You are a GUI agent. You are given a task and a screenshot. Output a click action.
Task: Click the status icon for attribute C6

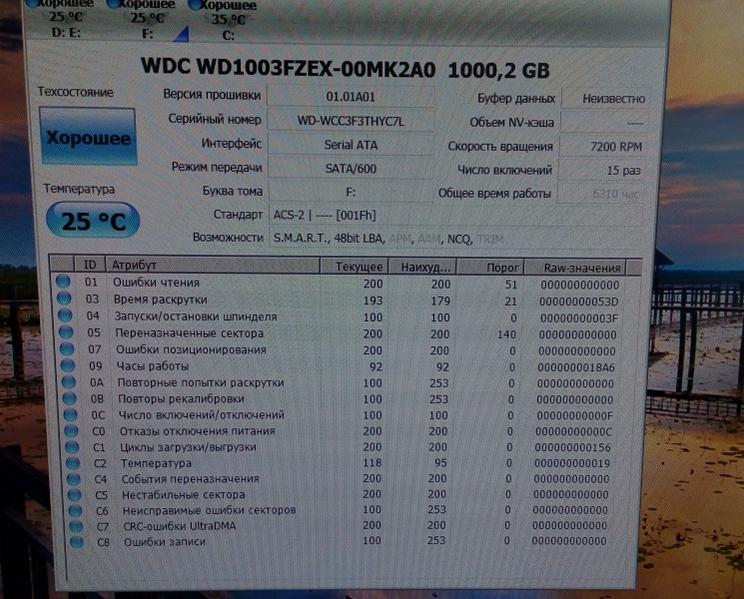coord(75,511)
